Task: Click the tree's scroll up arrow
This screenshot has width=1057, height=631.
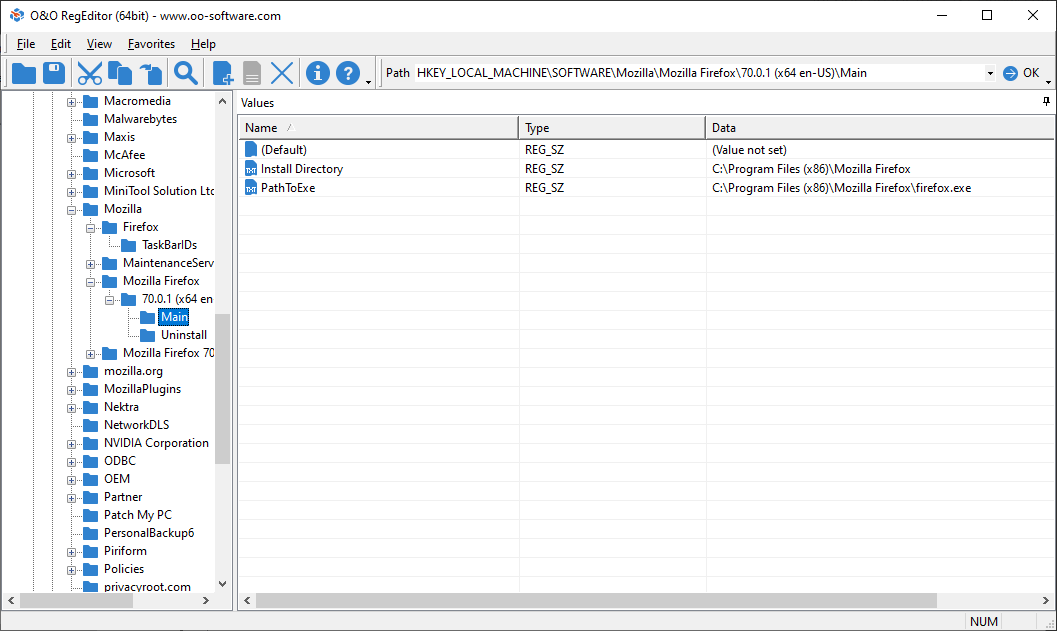Action: point(222,101)
